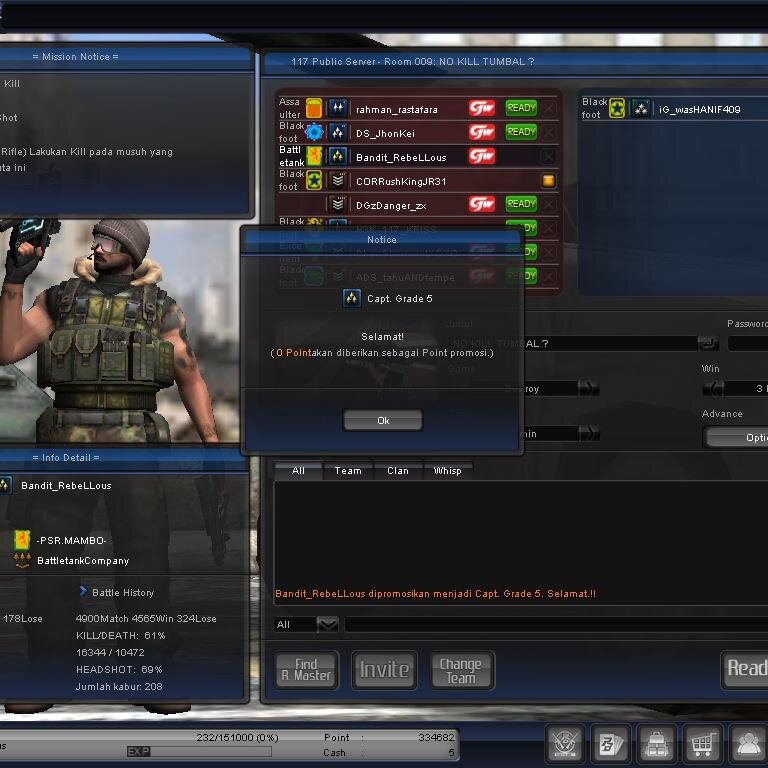
Task: Open the shop cart icon
Action: tap(702, 744)
